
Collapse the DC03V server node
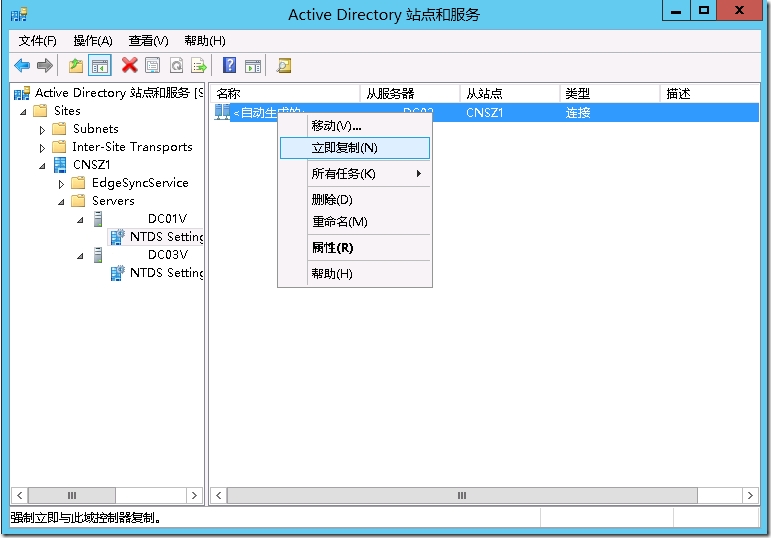tap(80, 256)
